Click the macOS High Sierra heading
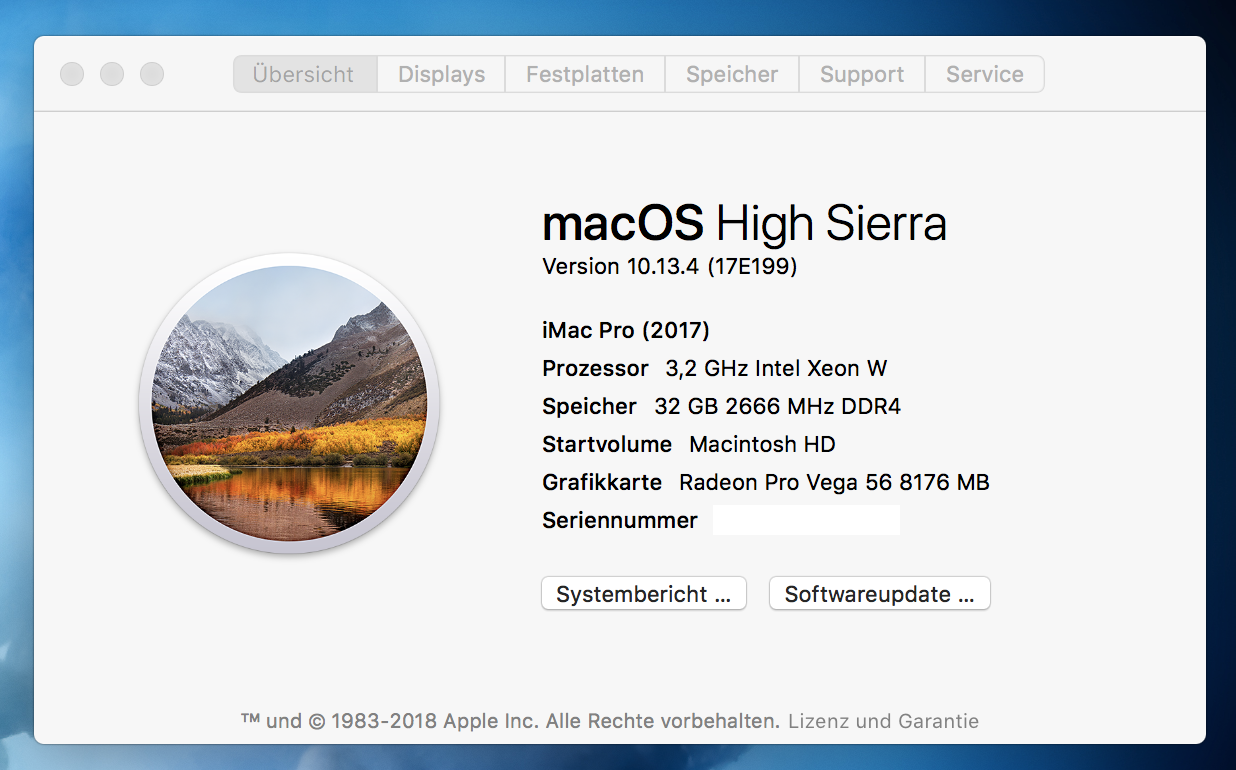The width and height of the screenshot is (1236, 770). pos(744,224)
